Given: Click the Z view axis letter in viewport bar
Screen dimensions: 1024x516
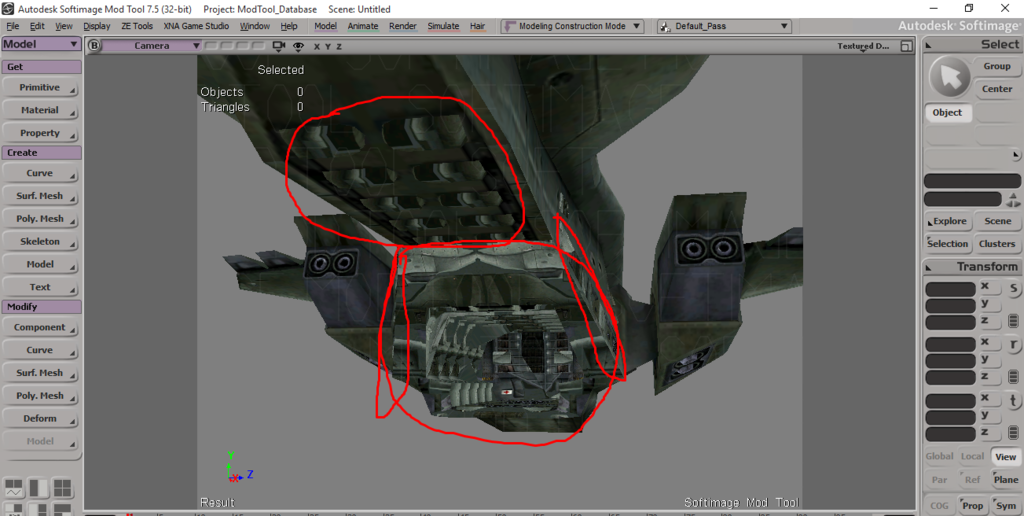Looking at the screenshot, I should 339,46.
